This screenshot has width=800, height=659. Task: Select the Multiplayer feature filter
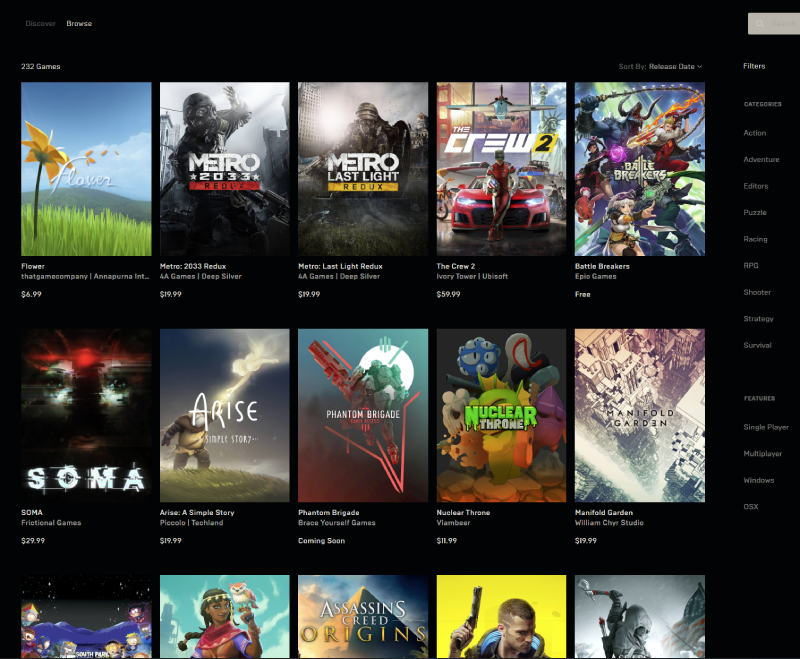tap(762, 453)
